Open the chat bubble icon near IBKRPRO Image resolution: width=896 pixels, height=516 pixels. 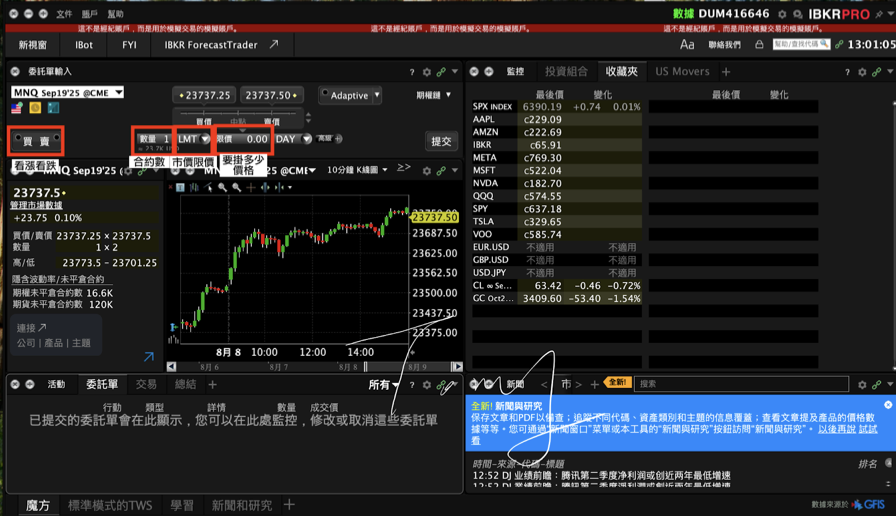pyautogui.click(x=798, y=14)
